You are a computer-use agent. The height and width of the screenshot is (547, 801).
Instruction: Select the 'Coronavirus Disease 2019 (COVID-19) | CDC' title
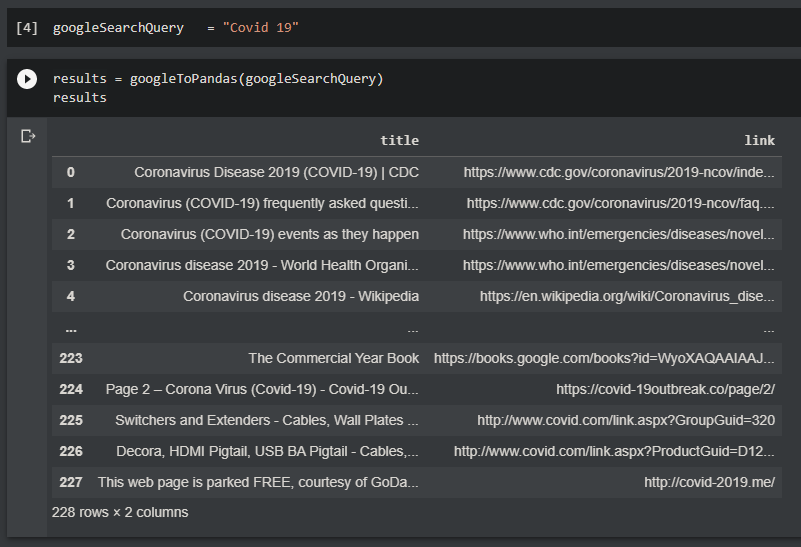(x=276, y=172)
